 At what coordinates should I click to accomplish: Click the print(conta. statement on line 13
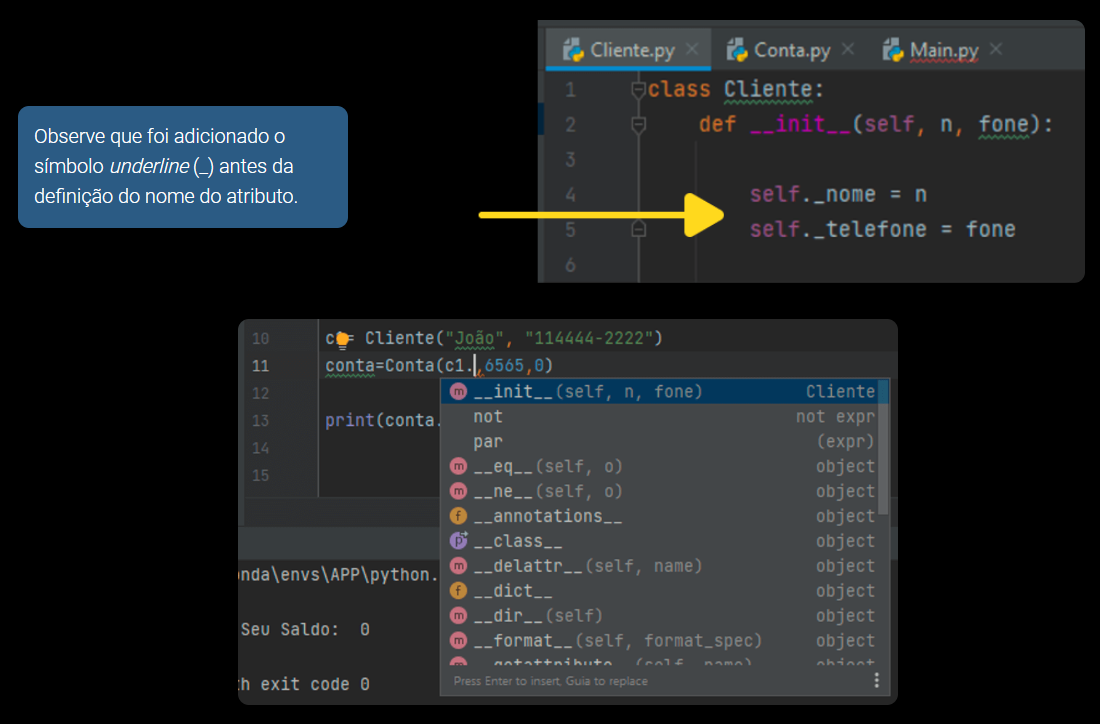tap(383, 421)
